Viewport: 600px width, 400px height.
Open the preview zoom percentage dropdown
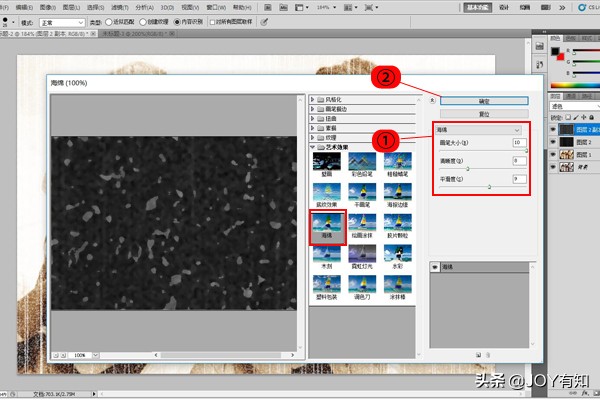pyautogui.click(x=96, y=355)
